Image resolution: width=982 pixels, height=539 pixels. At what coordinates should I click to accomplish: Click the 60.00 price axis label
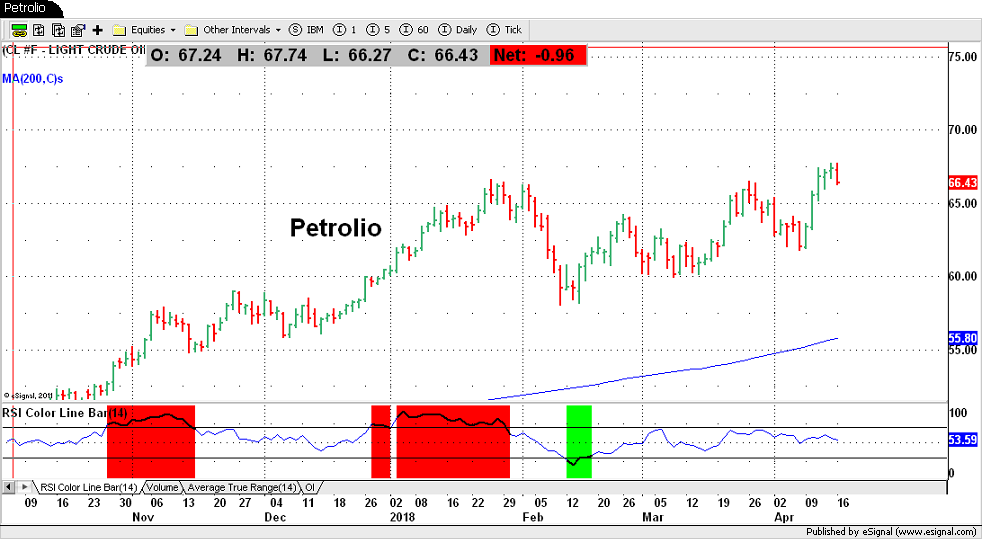point(963,276)
